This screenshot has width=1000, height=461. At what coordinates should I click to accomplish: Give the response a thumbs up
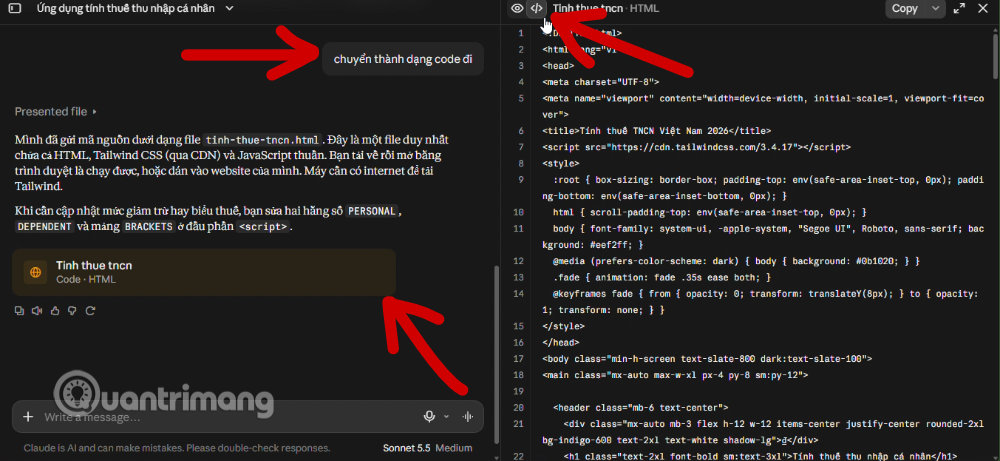[55, 311]
